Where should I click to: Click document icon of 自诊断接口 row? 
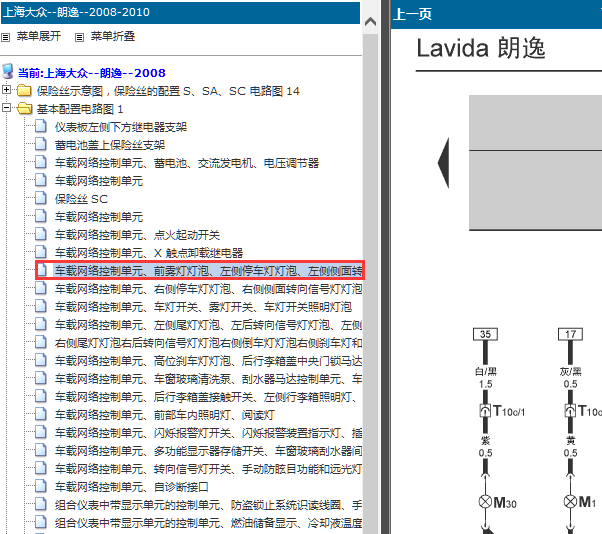[x=41, y=486]
